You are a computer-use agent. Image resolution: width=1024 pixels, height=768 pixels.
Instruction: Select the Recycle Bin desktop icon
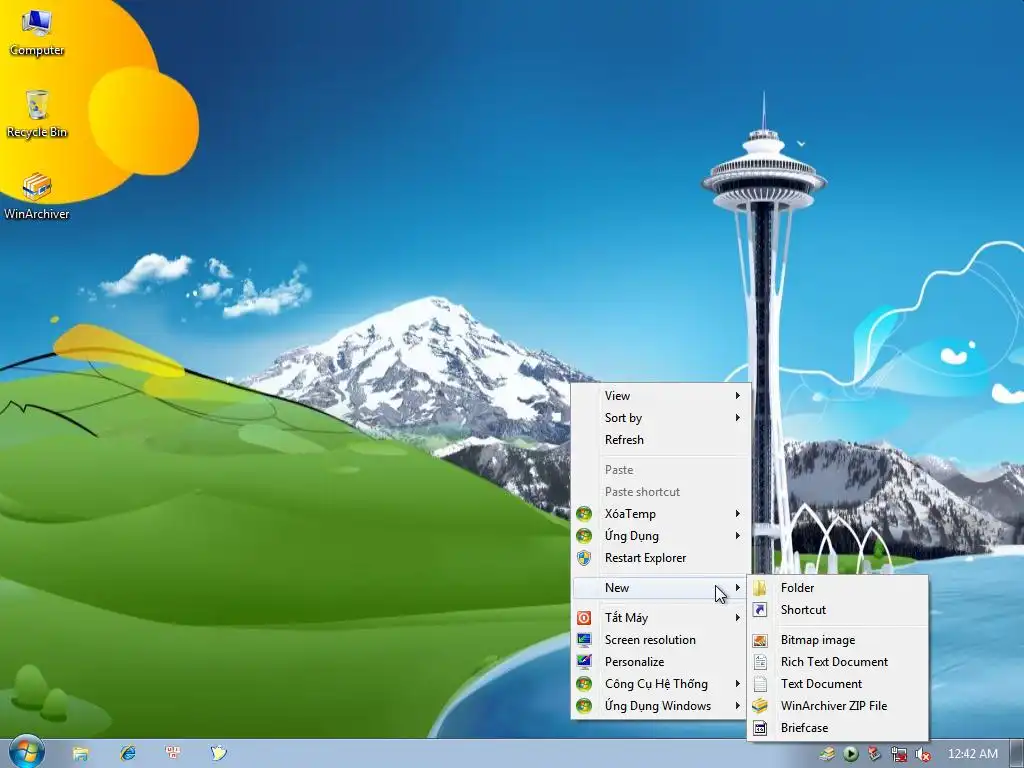tap(37, 114)
